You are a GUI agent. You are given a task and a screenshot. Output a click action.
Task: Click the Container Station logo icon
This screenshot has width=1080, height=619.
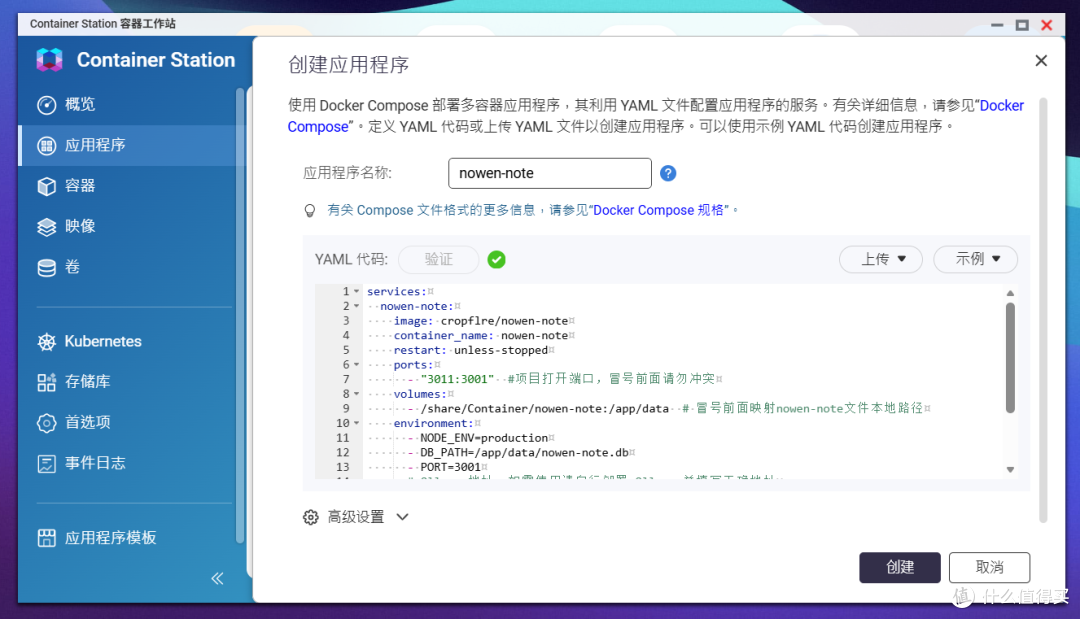pos(50,60)
